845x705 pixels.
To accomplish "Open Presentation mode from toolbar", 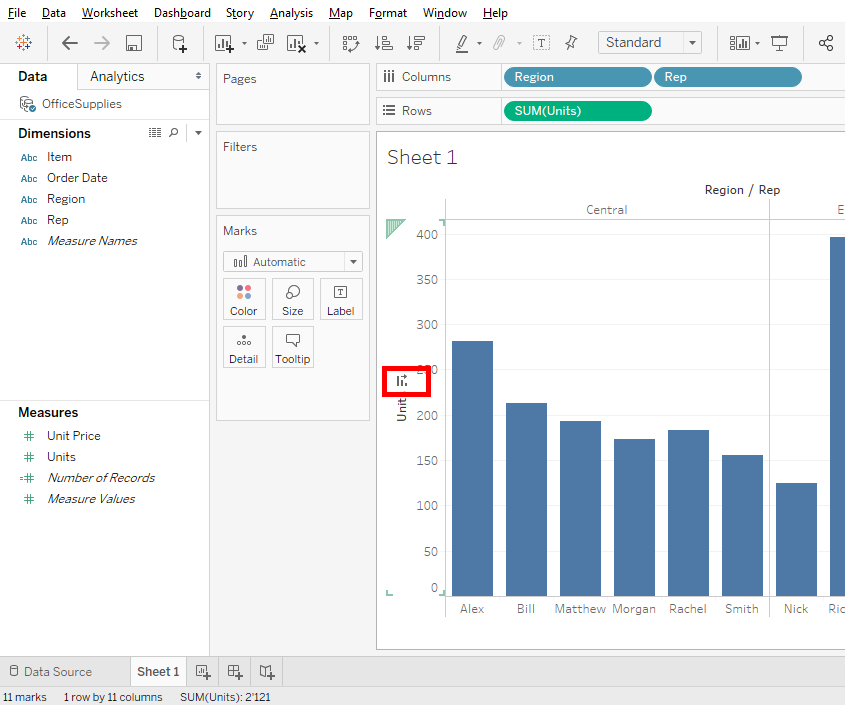I will click(780, 43).
